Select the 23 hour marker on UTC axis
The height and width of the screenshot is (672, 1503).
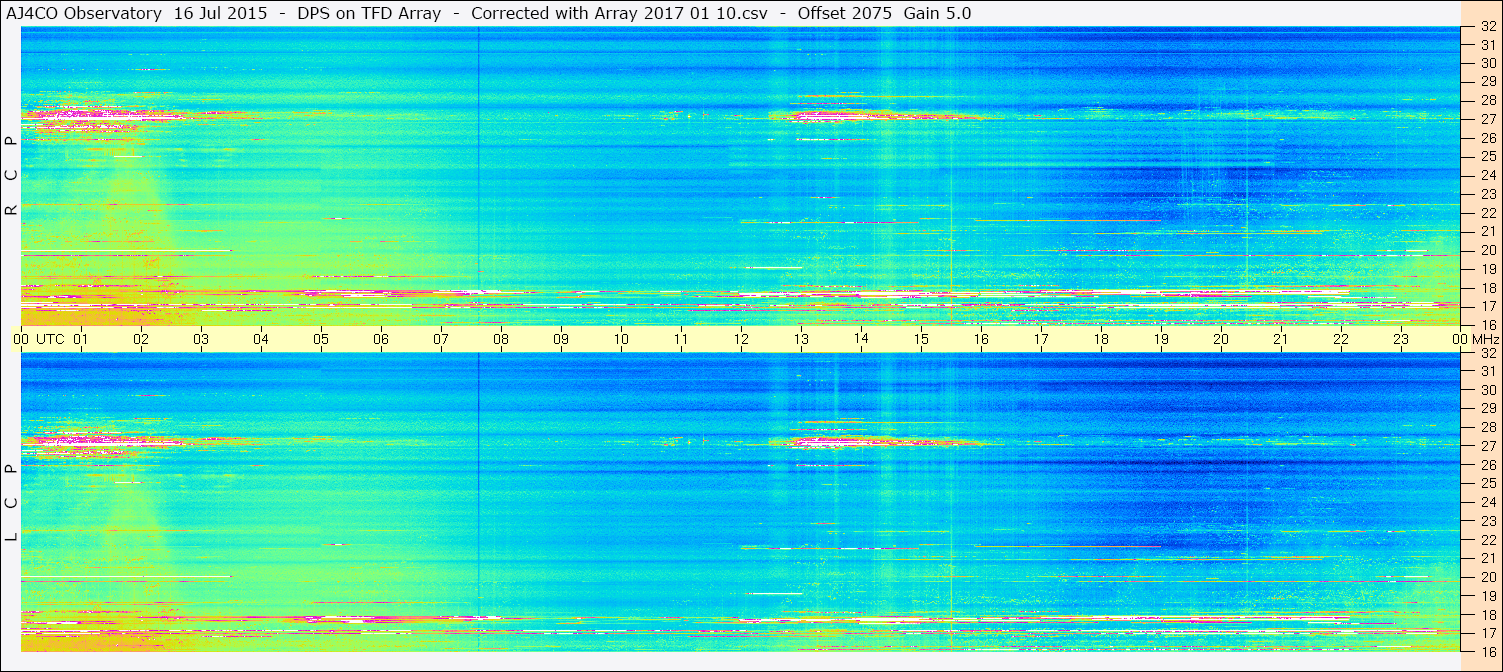[x=1401, y=340]
